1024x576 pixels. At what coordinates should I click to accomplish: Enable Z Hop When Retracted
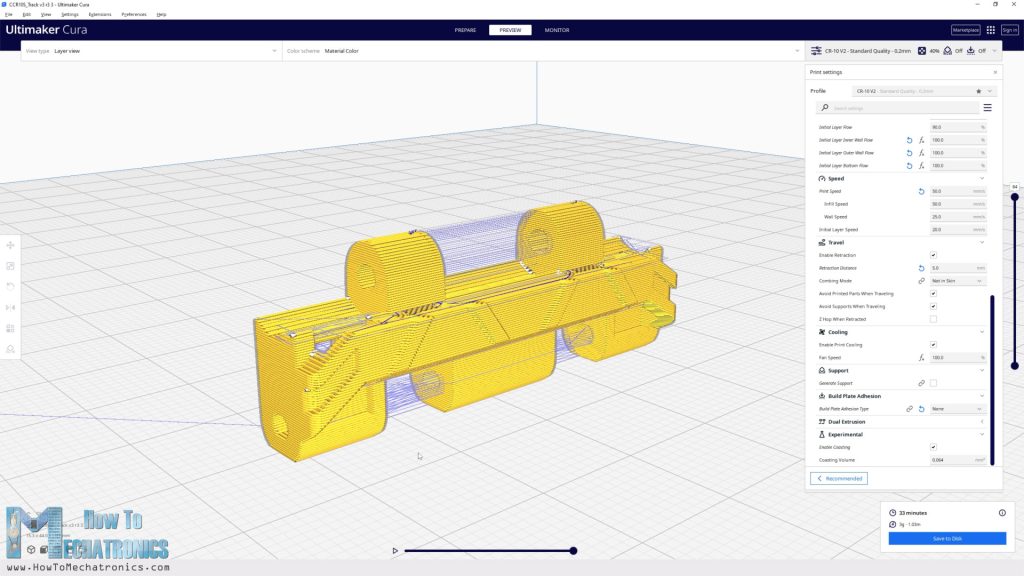[932, 317]
